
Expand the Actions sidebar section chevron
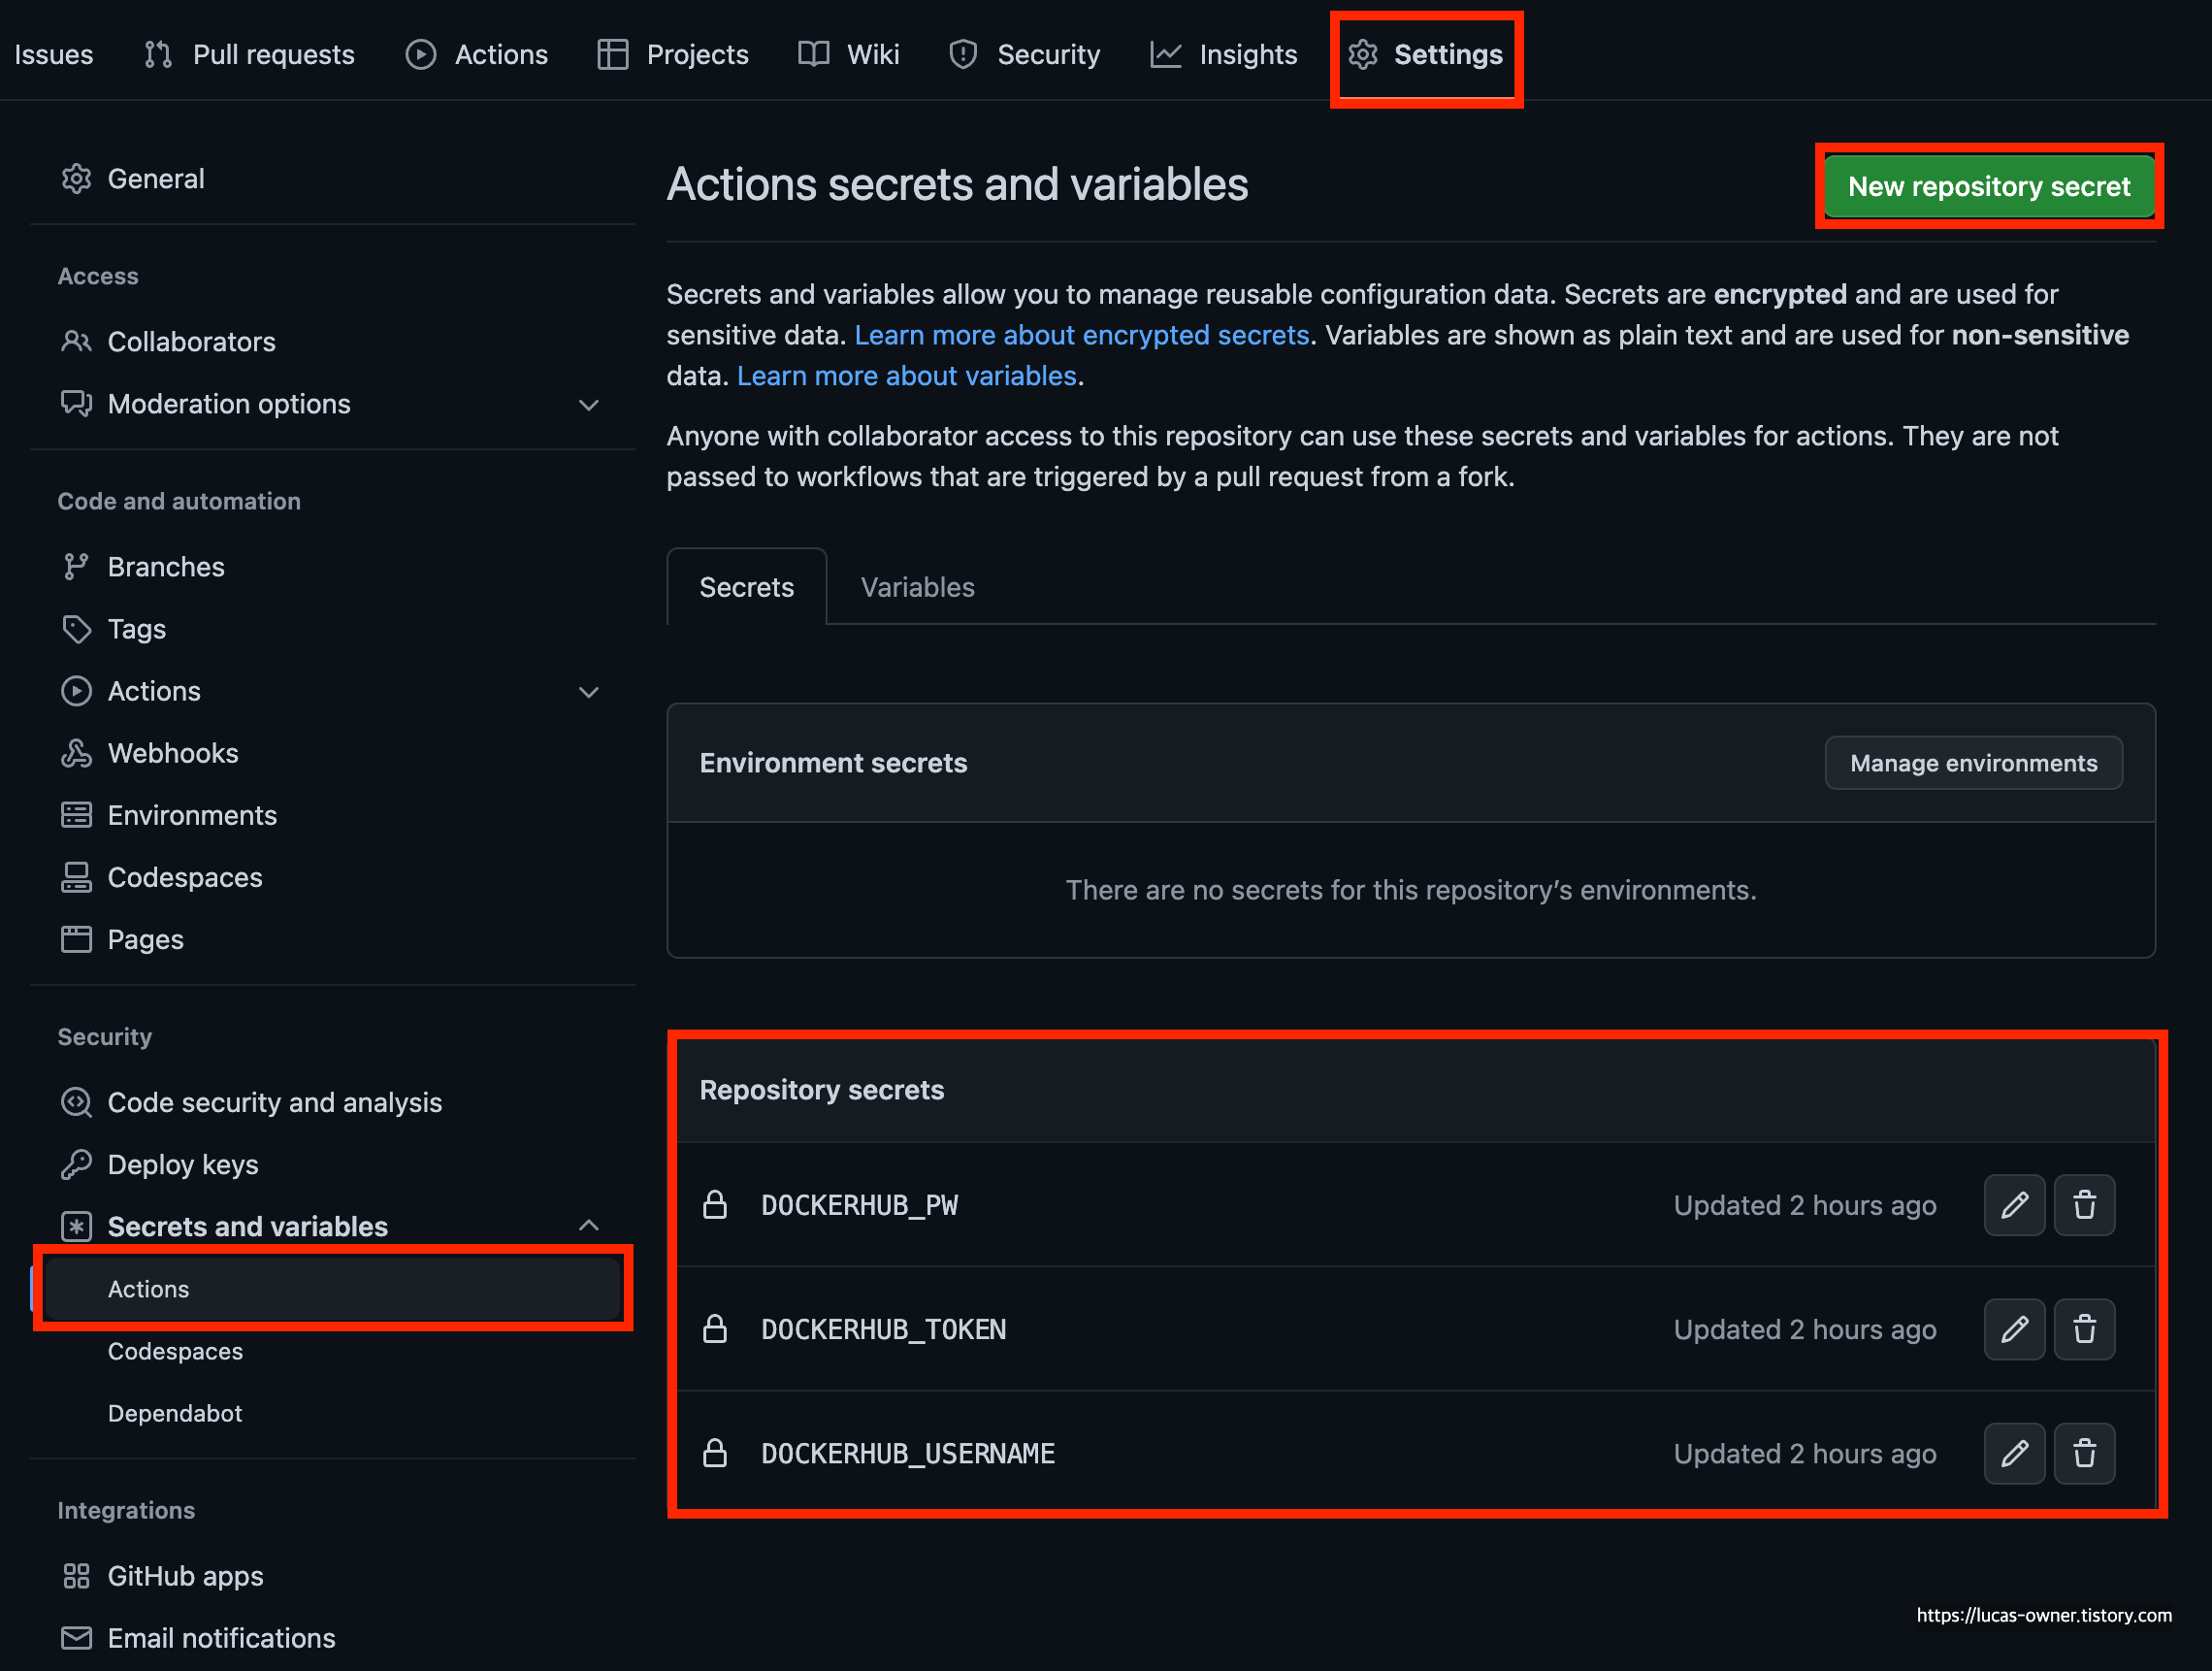tap(589, 691)
